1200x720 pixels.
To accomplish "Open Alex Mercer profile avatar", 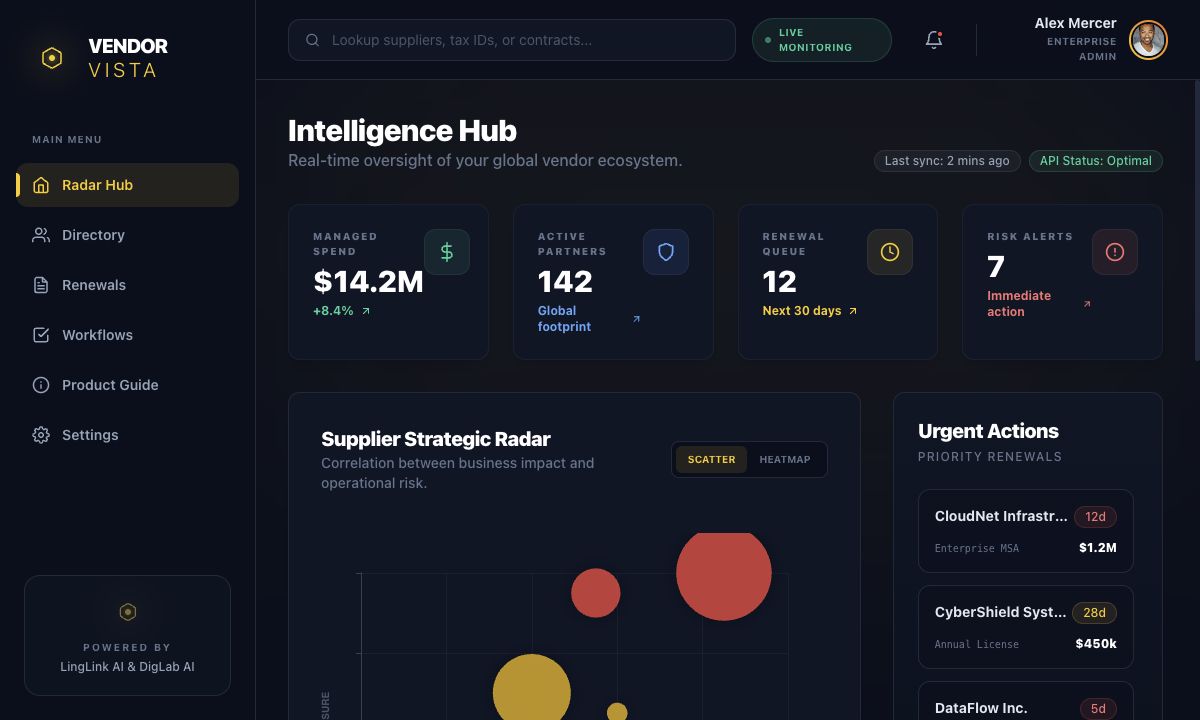I will pos(1148,40).
